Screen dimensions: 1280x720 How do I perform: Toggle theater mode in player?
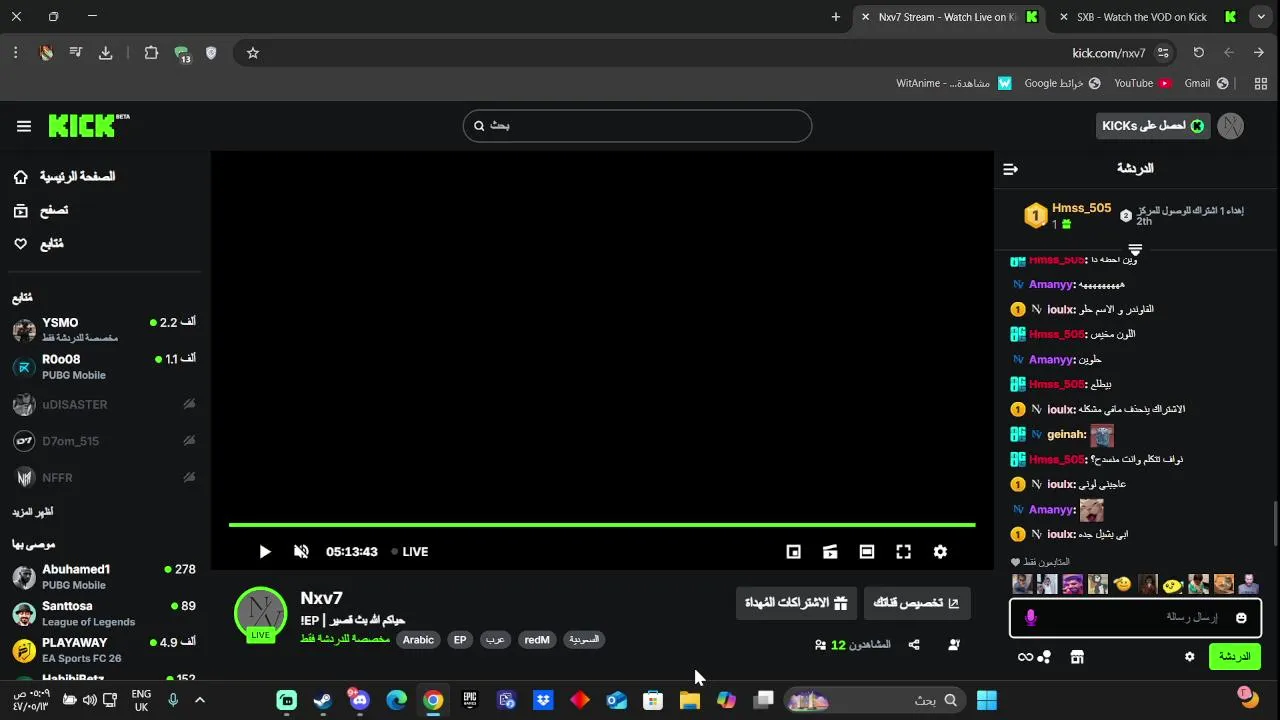pyautogui.click(x=867, y=552)
